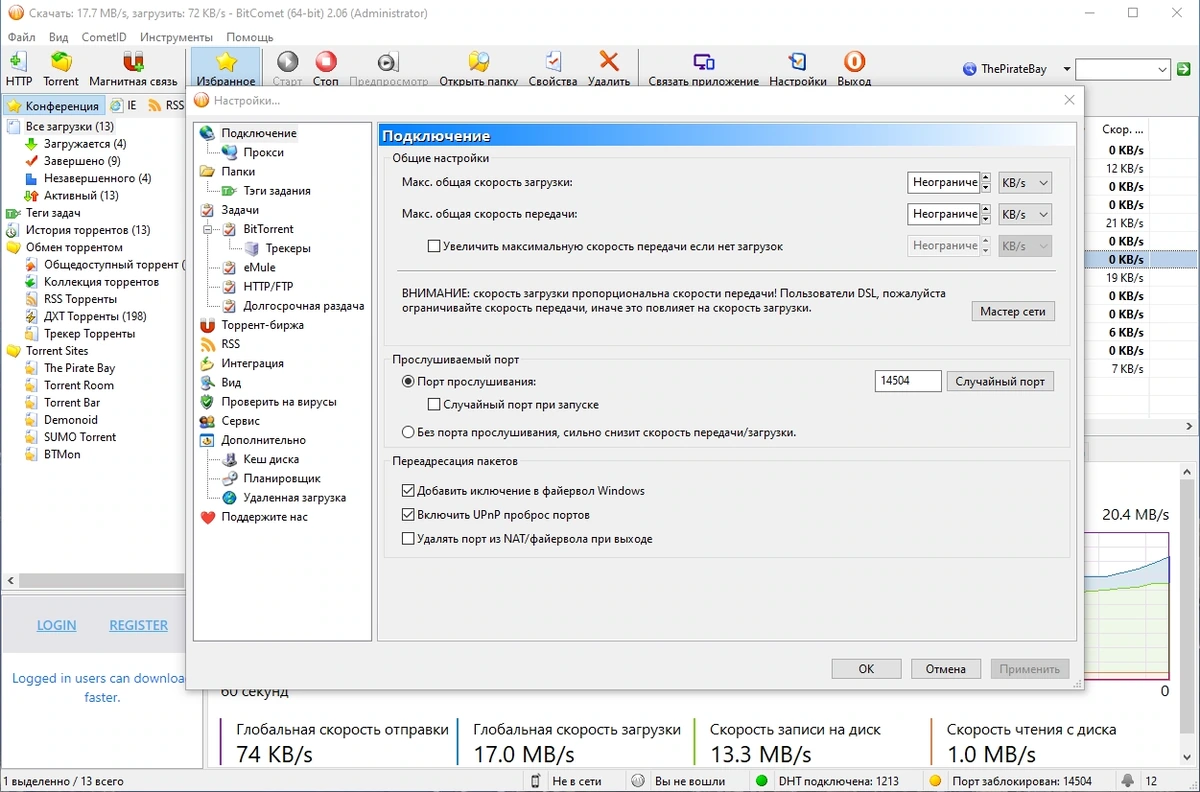The height and width of the screenshot is (792, 1200).
Task: Open Удаленная загрузка settings page
Action: 294,497
